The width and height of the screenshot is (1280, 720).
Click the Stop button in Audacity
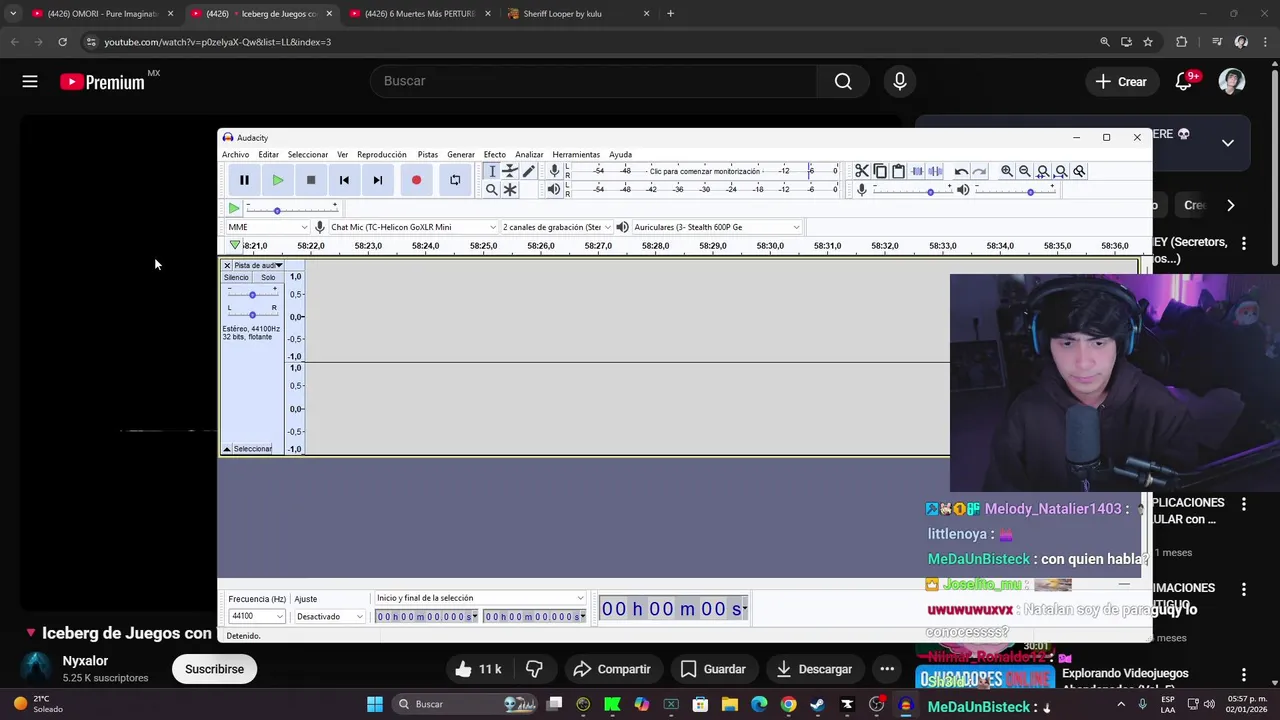point(311,180)
